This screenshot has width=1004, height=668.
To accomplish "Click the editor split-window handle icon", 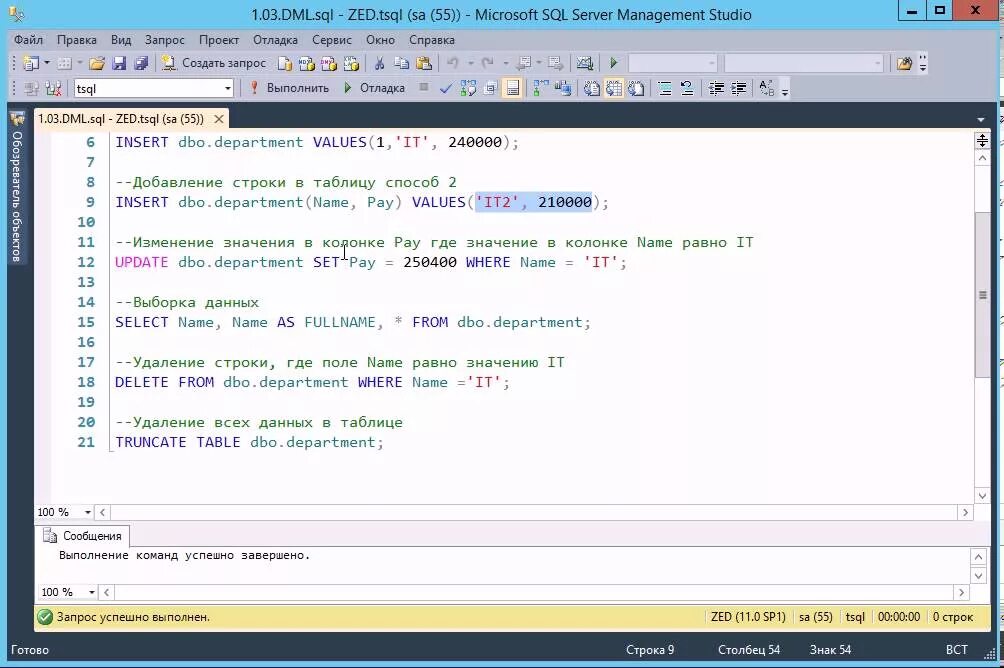I will tap(982, 140).
